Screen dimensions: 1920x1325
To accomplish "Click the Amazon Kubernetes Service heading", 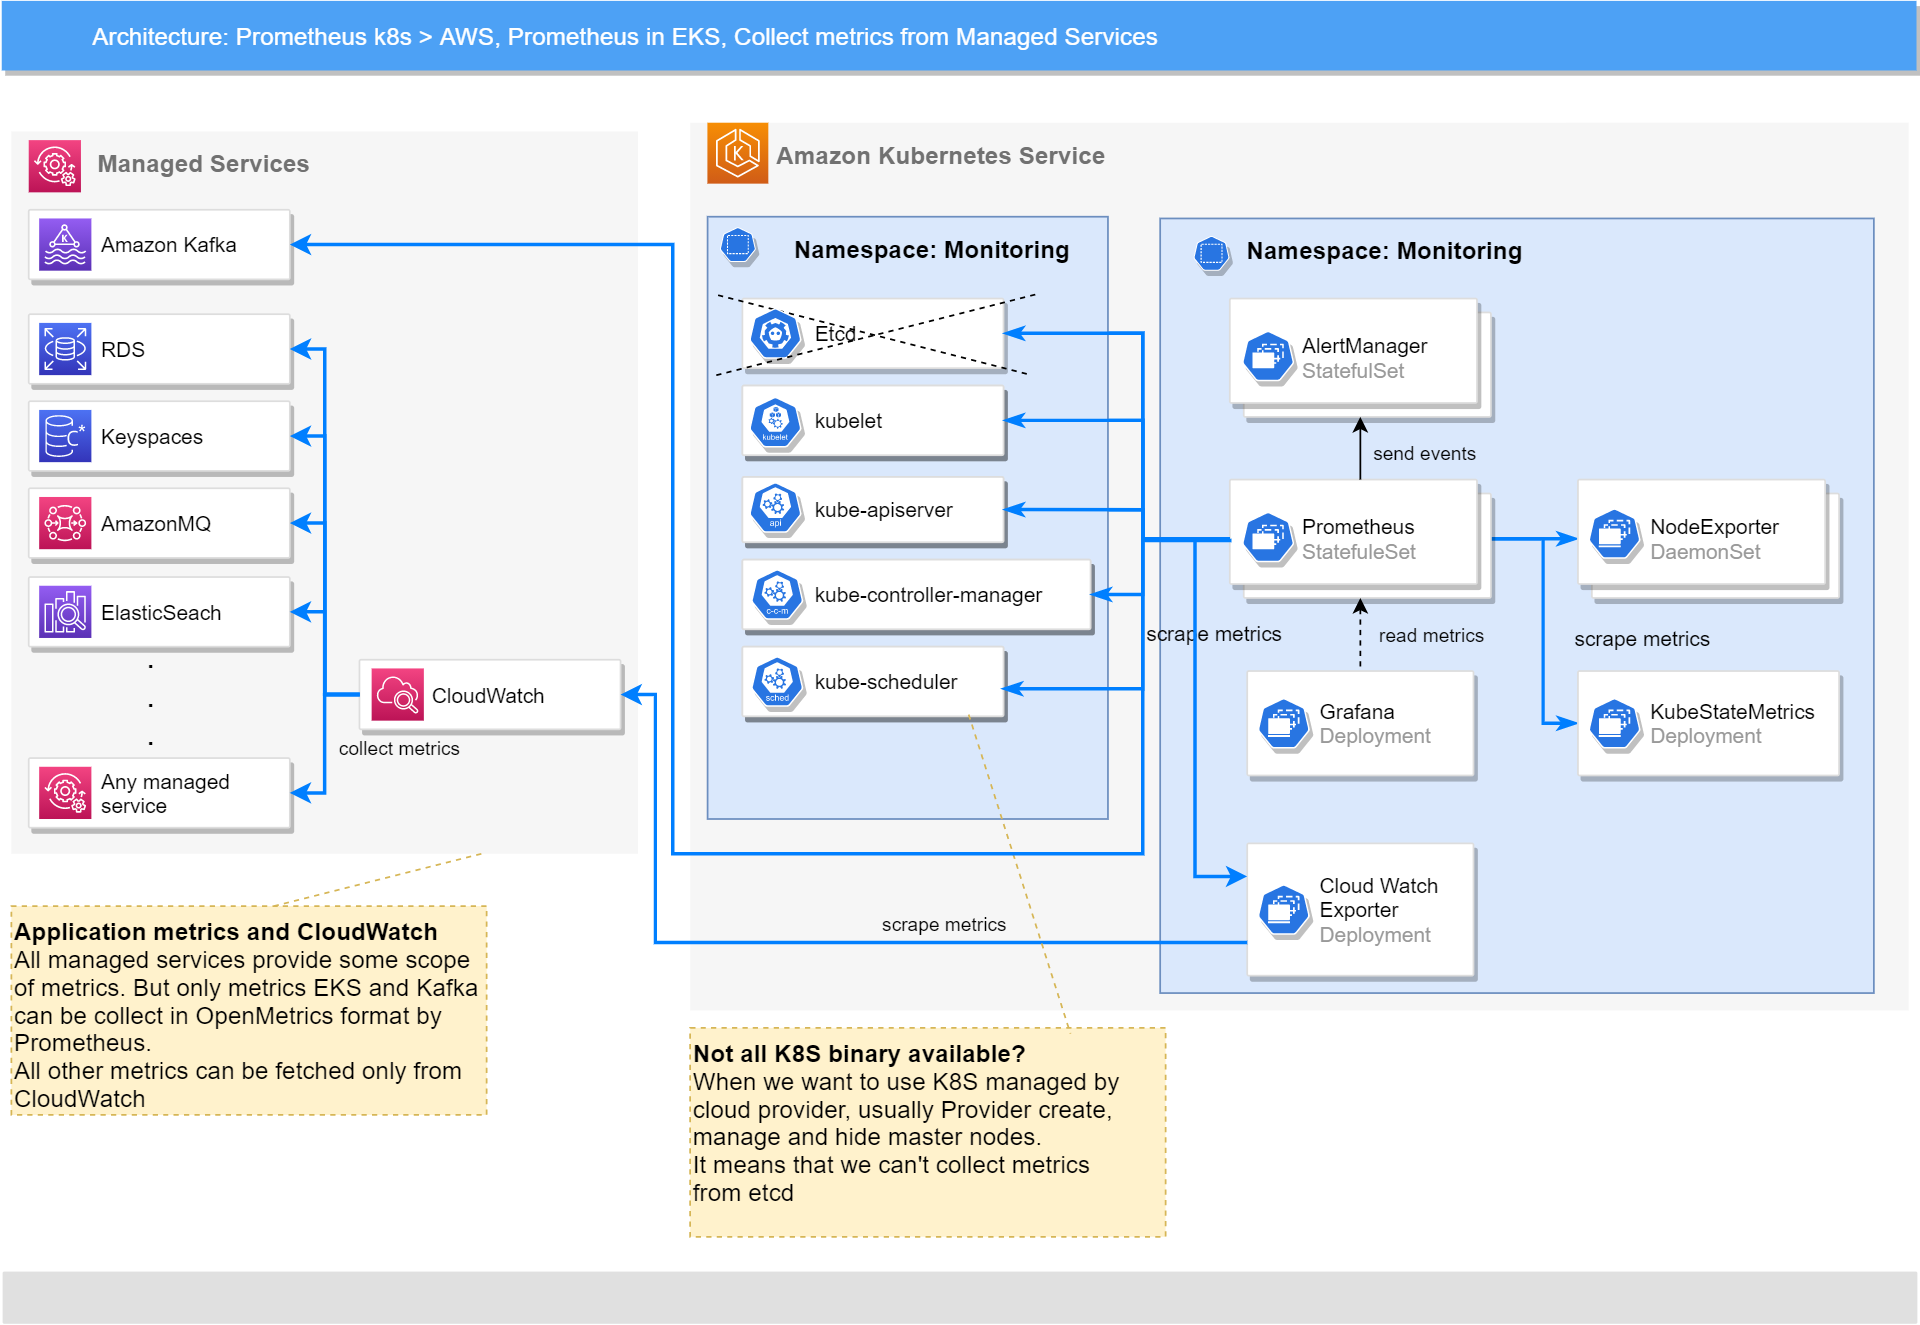I will click(x=940, y=156).
